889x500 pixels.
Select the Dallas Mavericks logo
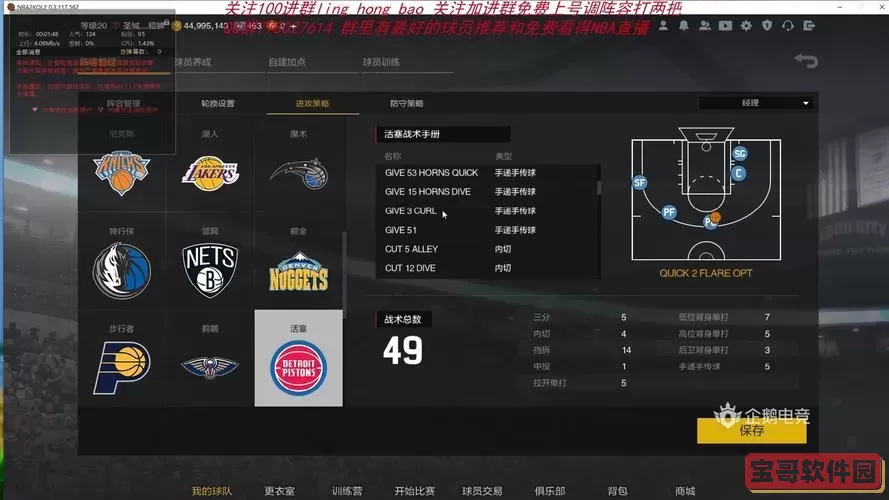(121, 270)
